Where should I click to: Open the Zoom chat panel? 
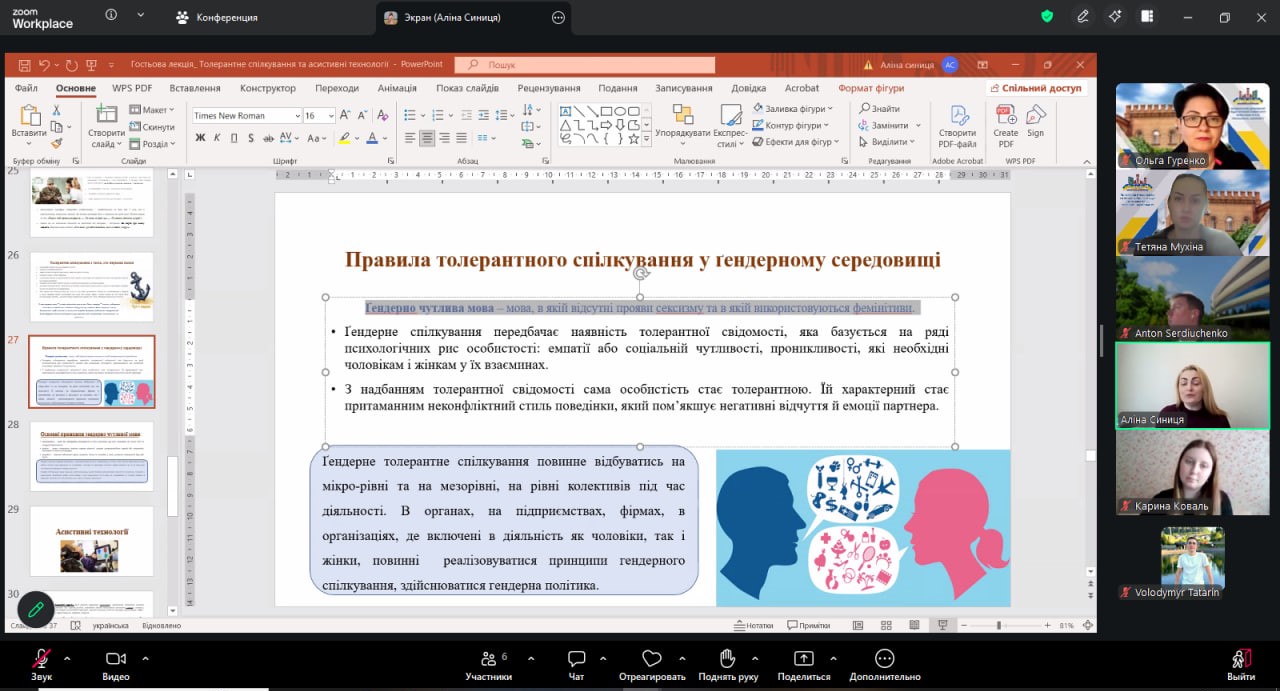coord(576,659)
